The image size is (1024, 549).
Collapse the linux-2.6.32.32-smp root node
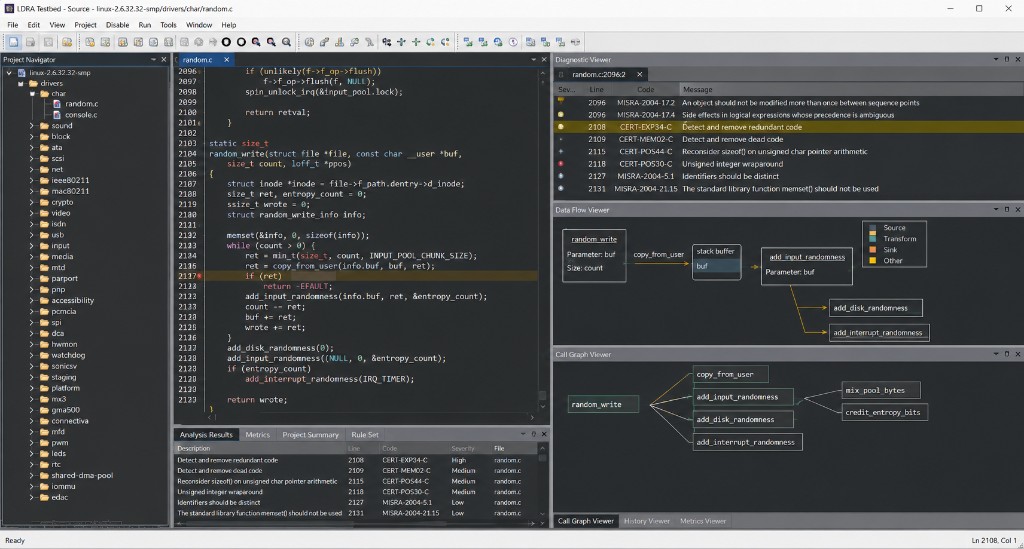pos(9,73)
